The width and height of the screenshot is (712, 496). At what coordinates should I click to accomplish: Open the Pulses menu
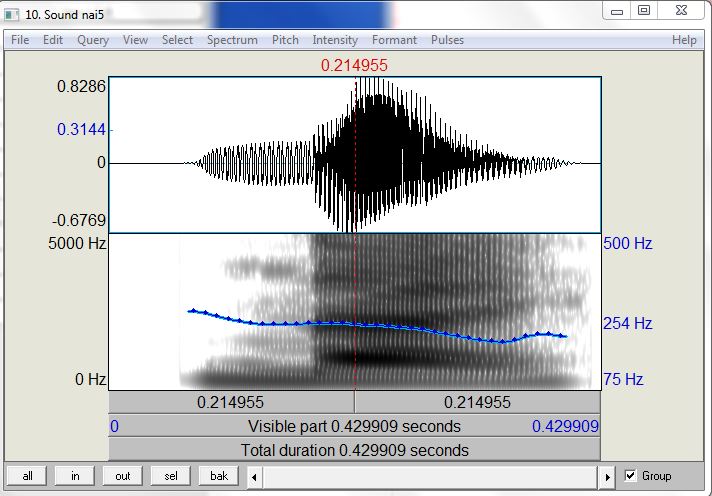(447, 40)
